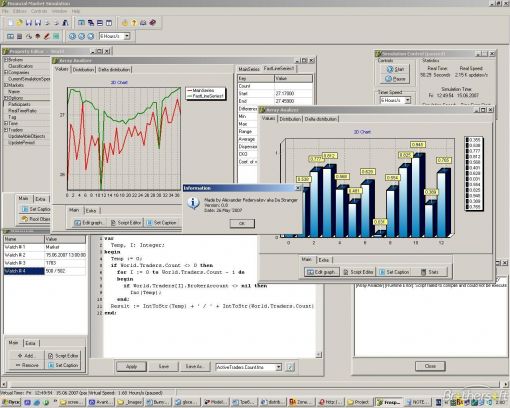The width and height of the screenshot is (510, 408).
Task: Click the red book help icon
Action: 152,23
